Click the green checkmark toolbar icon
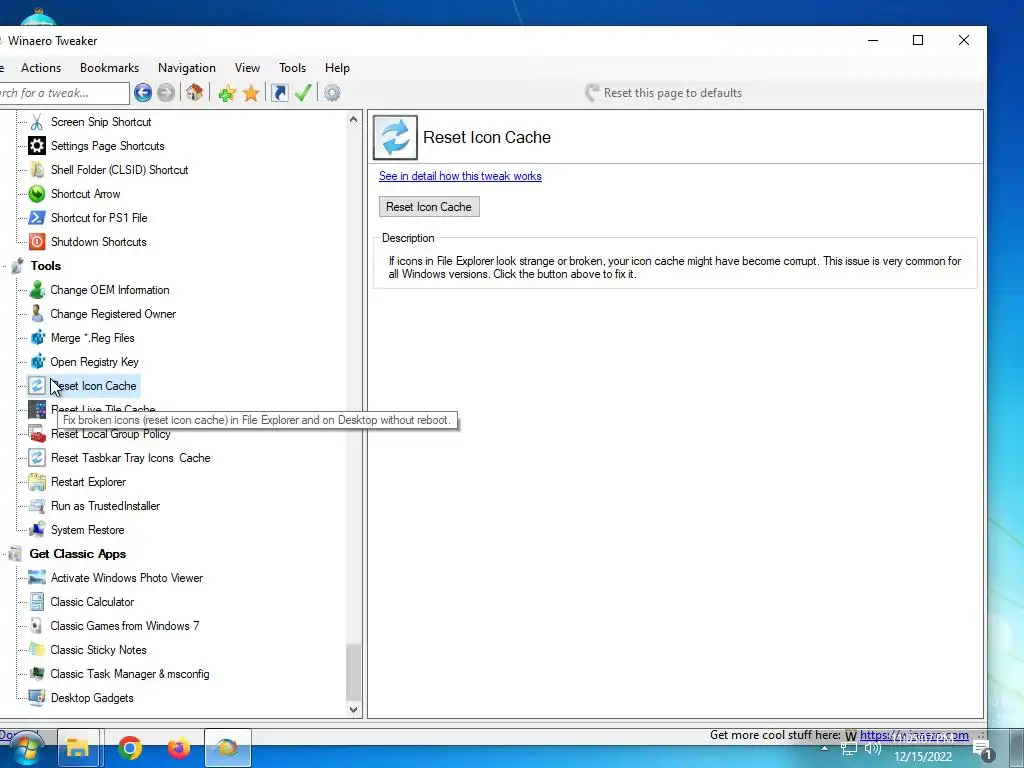This screenshot has height=768, width=1024. click(303, 93)
